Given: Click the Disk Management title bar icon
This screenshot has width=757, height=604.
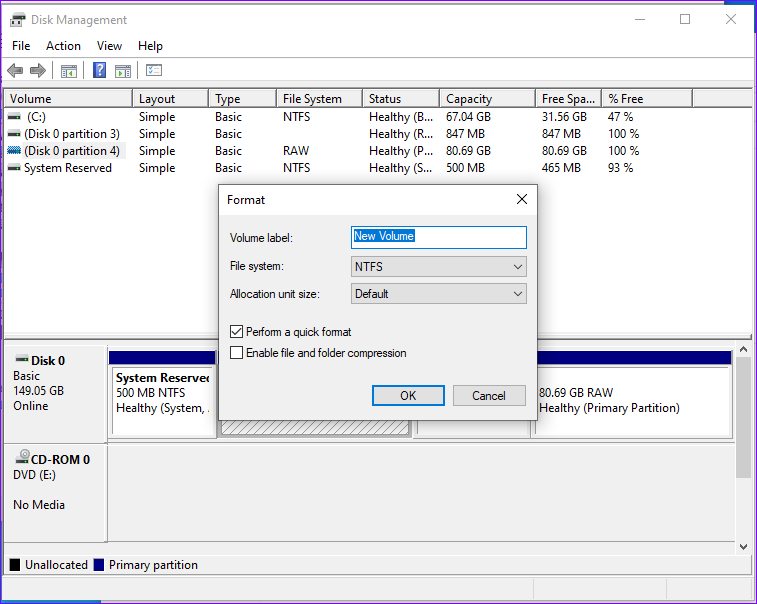Looking at the screenshot, I should pos(17,20).
